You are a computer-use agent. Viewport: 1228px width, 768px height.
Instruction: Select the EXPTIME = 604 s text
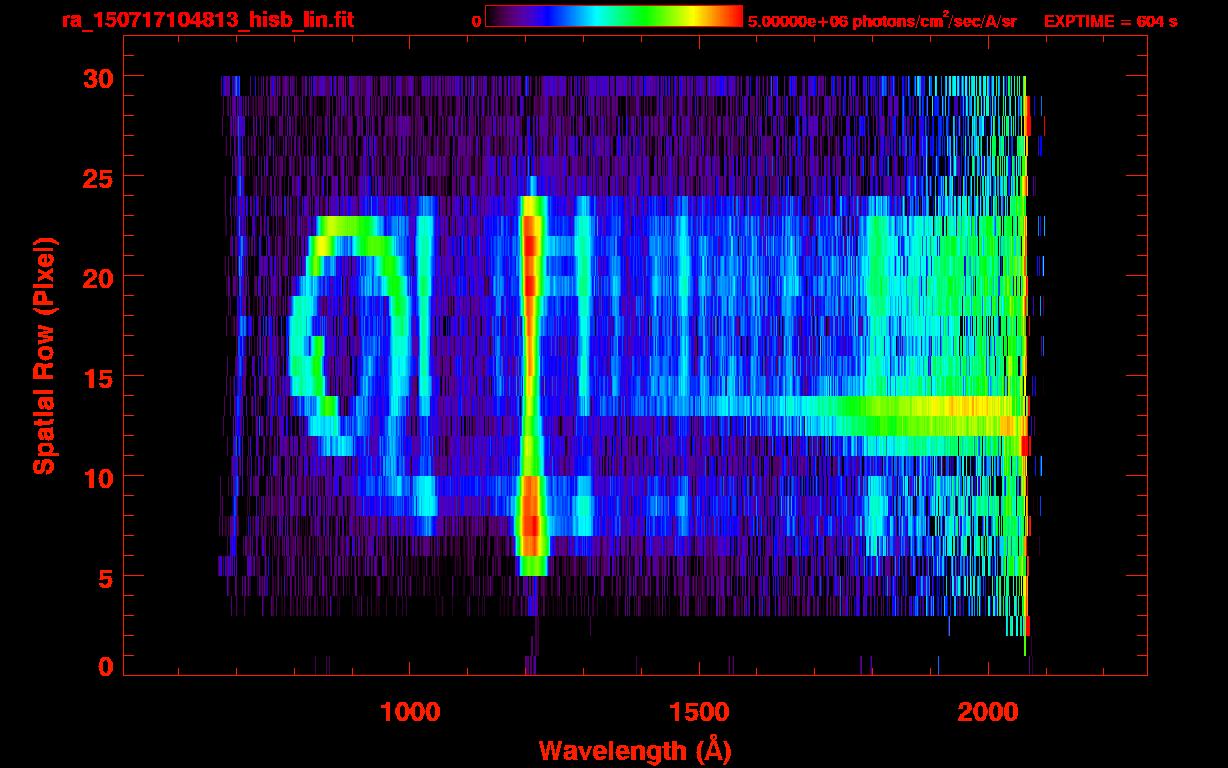point(1110,21)
